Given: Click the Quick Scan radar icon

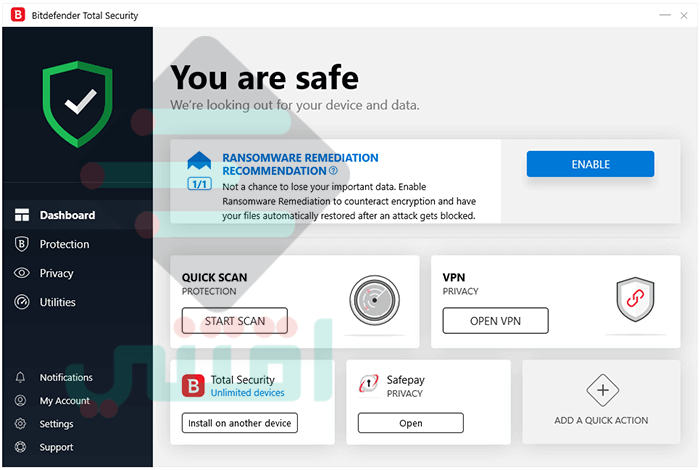Looking at the screenshot, I should click(x=374, y=300).
